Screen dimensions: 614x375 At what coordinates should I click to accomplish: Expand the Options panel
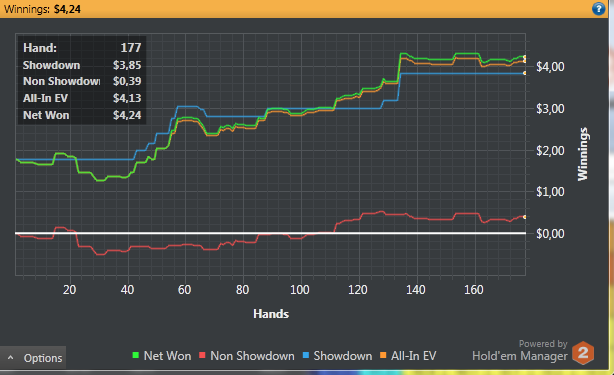(33, 358)
